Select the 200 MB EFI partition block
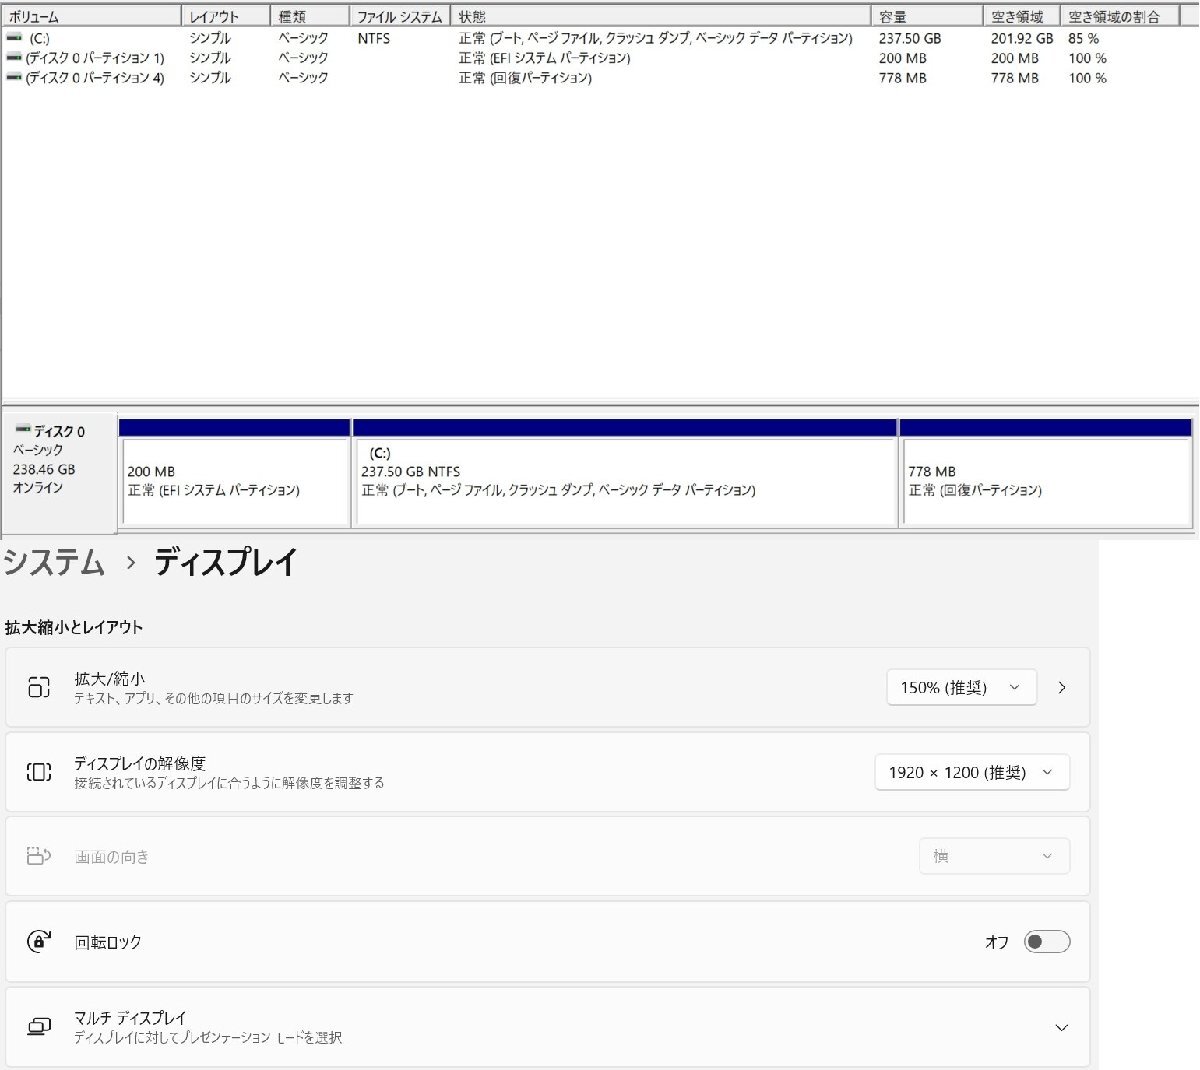The height and width of the screenshot is (1070, 1200). coord(235,480)
